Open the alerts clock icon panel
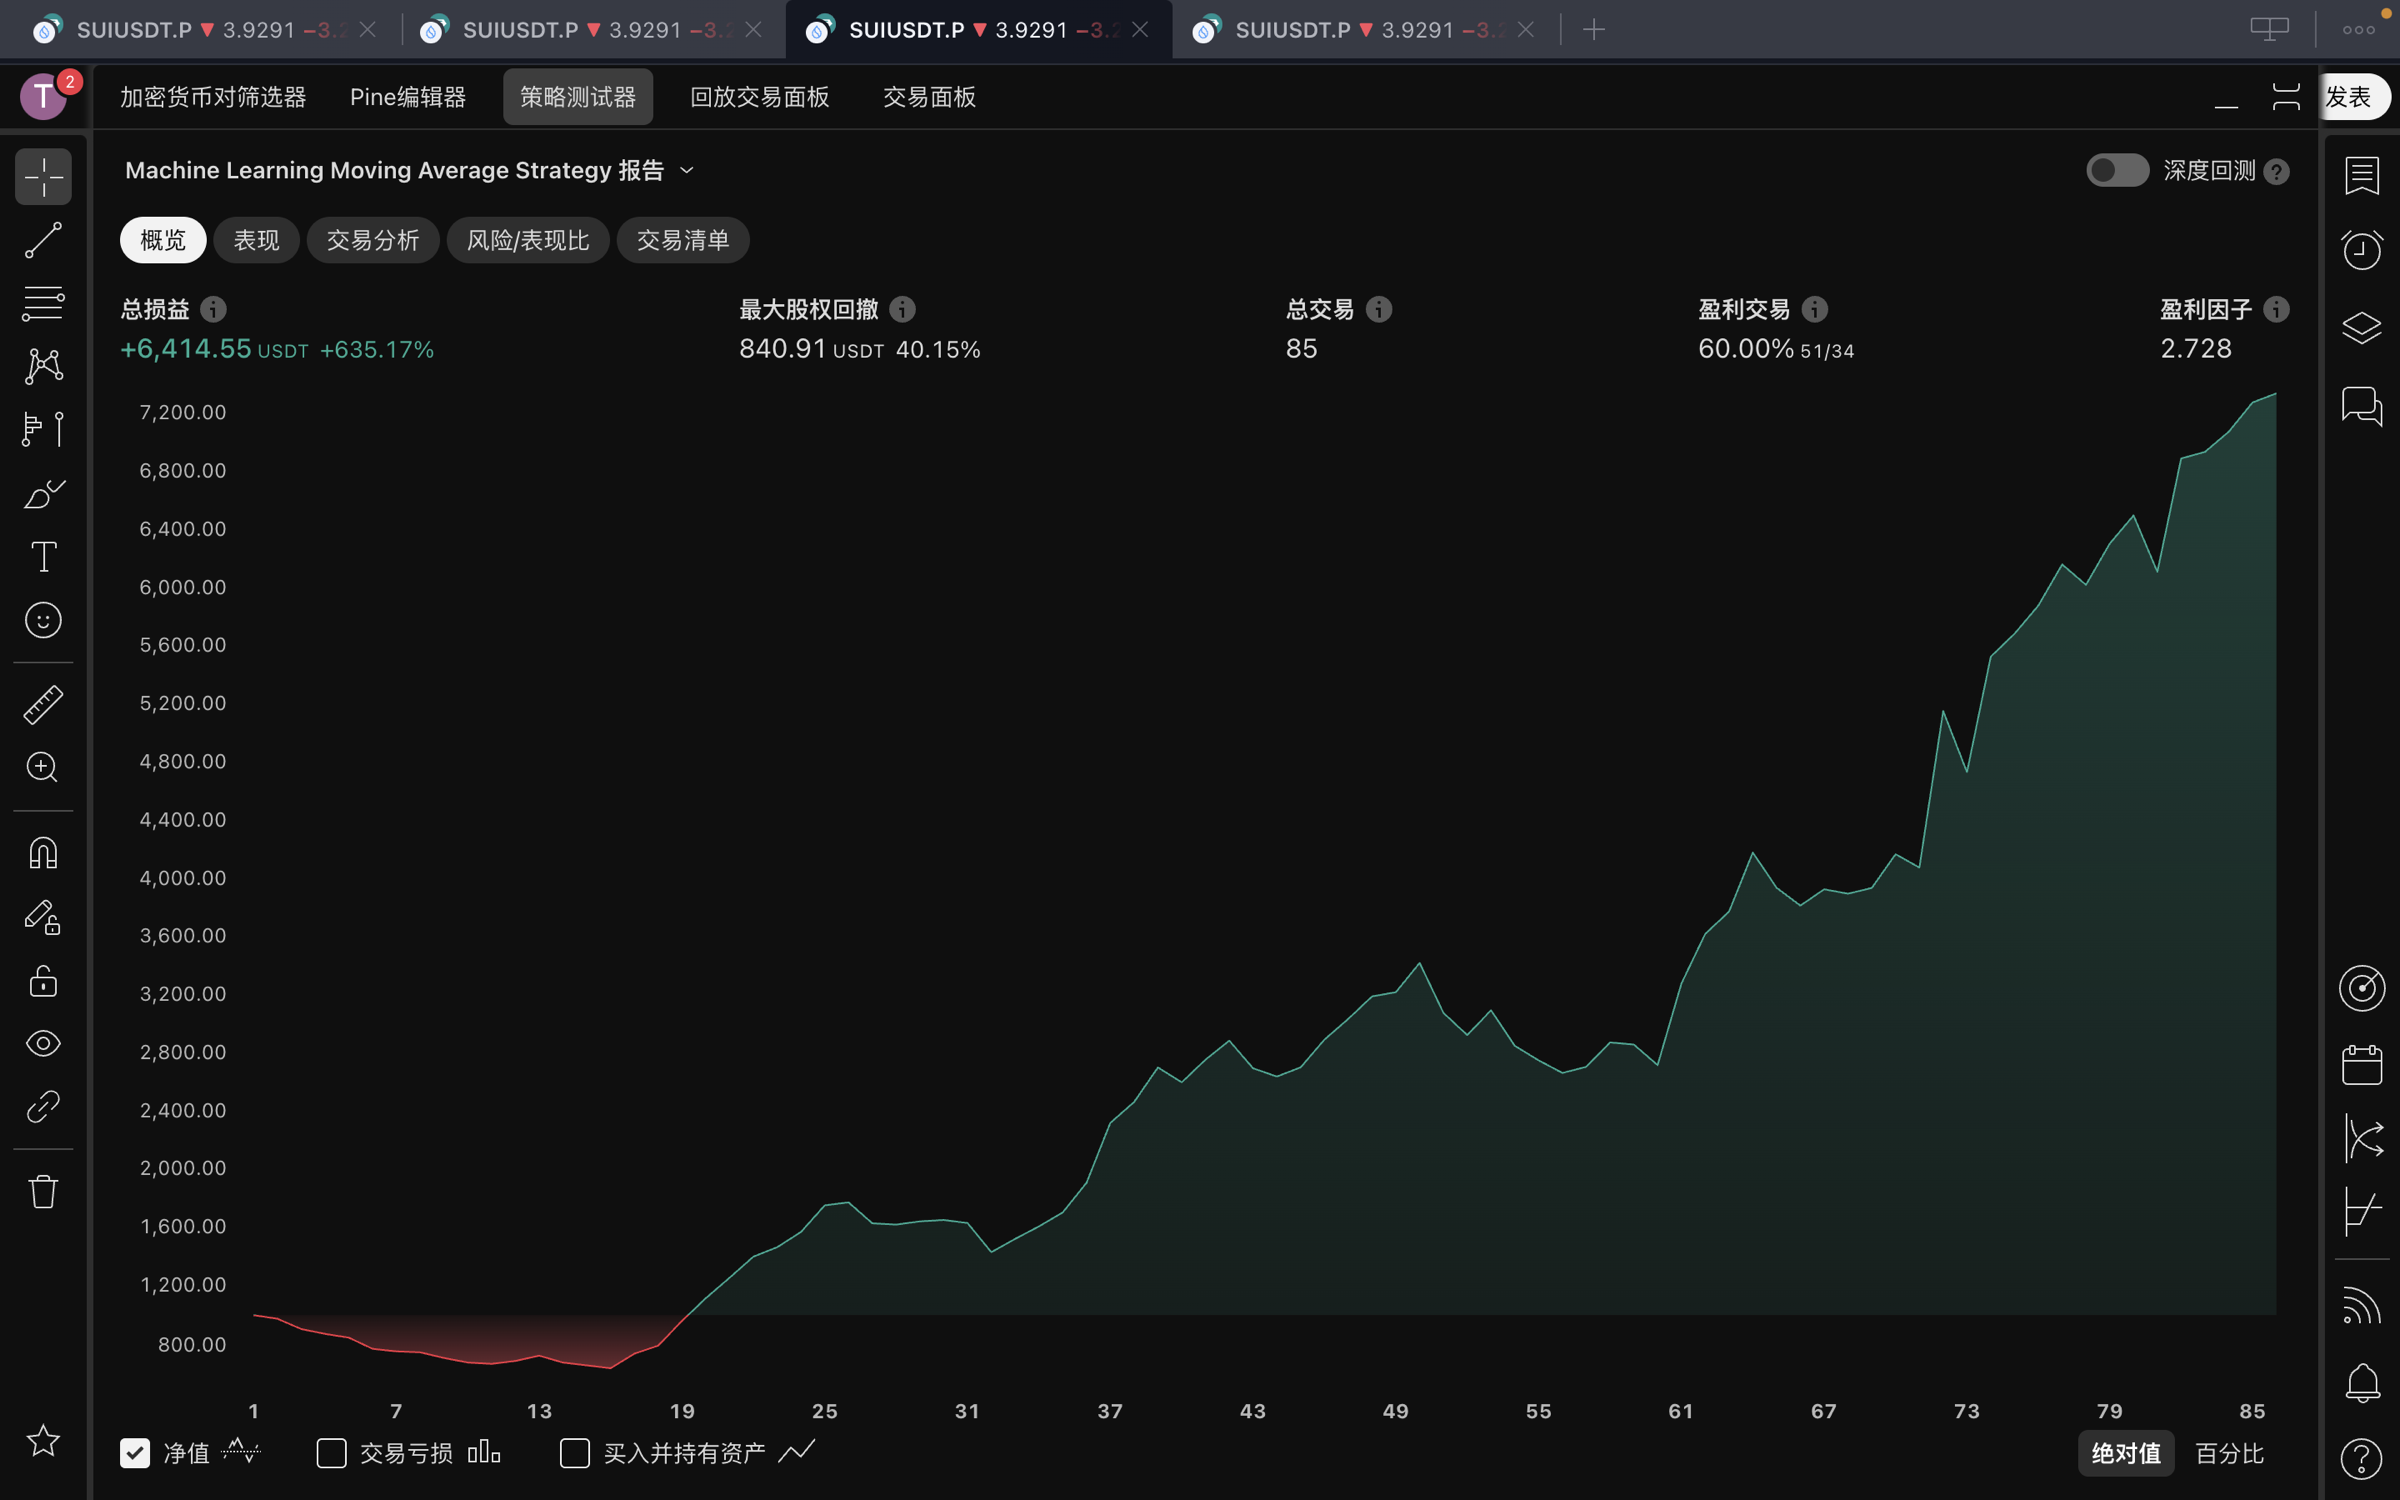This screenshot has width=2400, height=1500. (2361, 250)
